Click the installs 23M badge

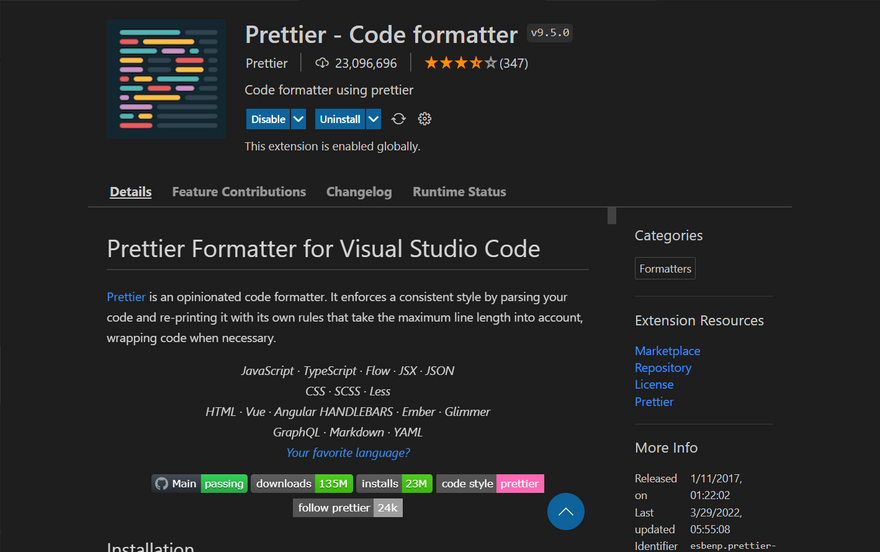click(394, 484)
